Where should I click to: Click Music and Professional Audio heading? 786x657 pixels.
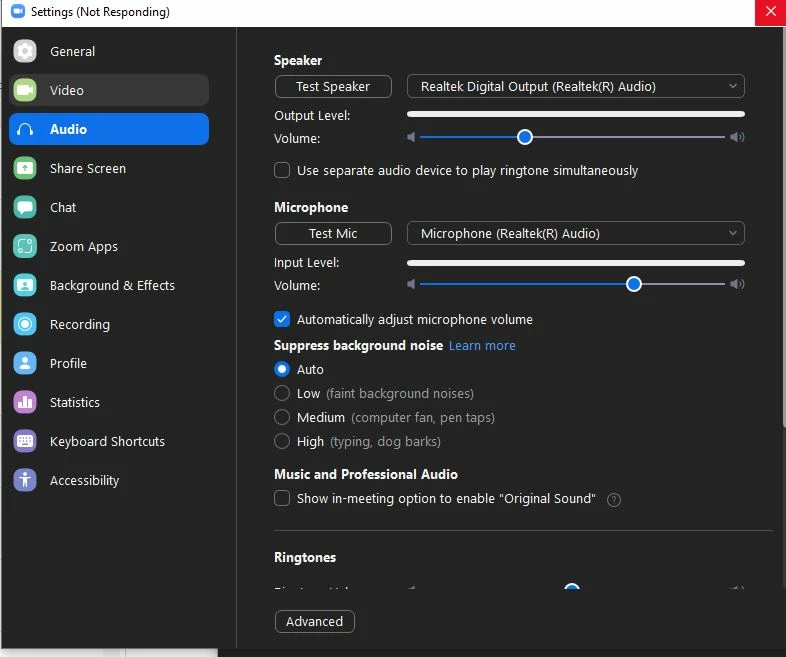pos(365,474)
